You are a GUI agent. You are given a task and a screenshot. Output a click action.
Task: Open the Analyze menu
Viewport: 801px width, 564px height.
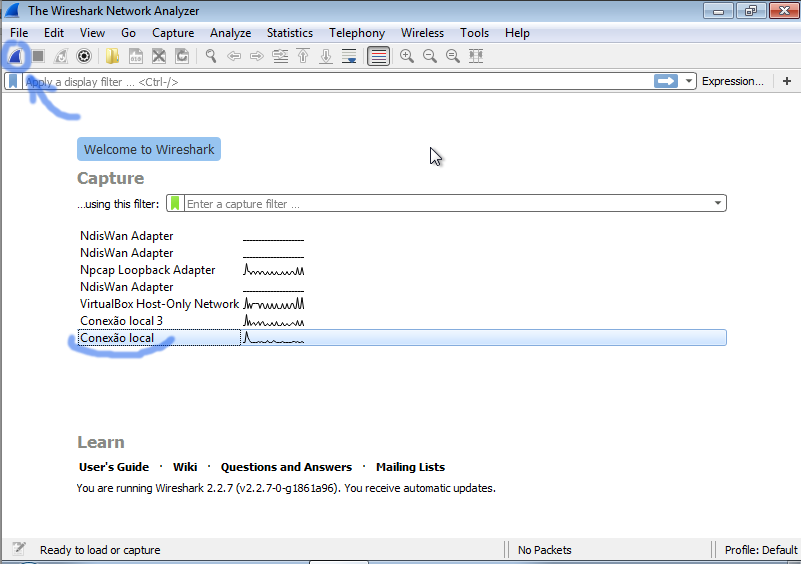[230, 33]
